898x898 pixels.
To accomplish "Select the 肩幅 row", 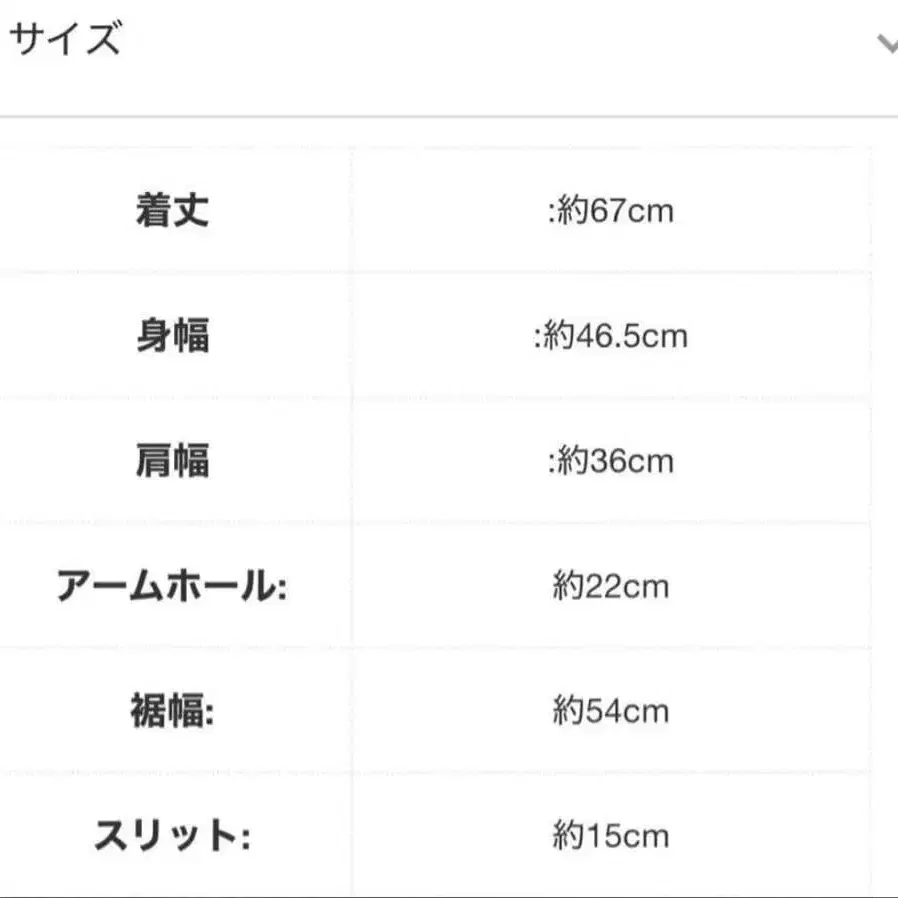I will coord(173,461).
